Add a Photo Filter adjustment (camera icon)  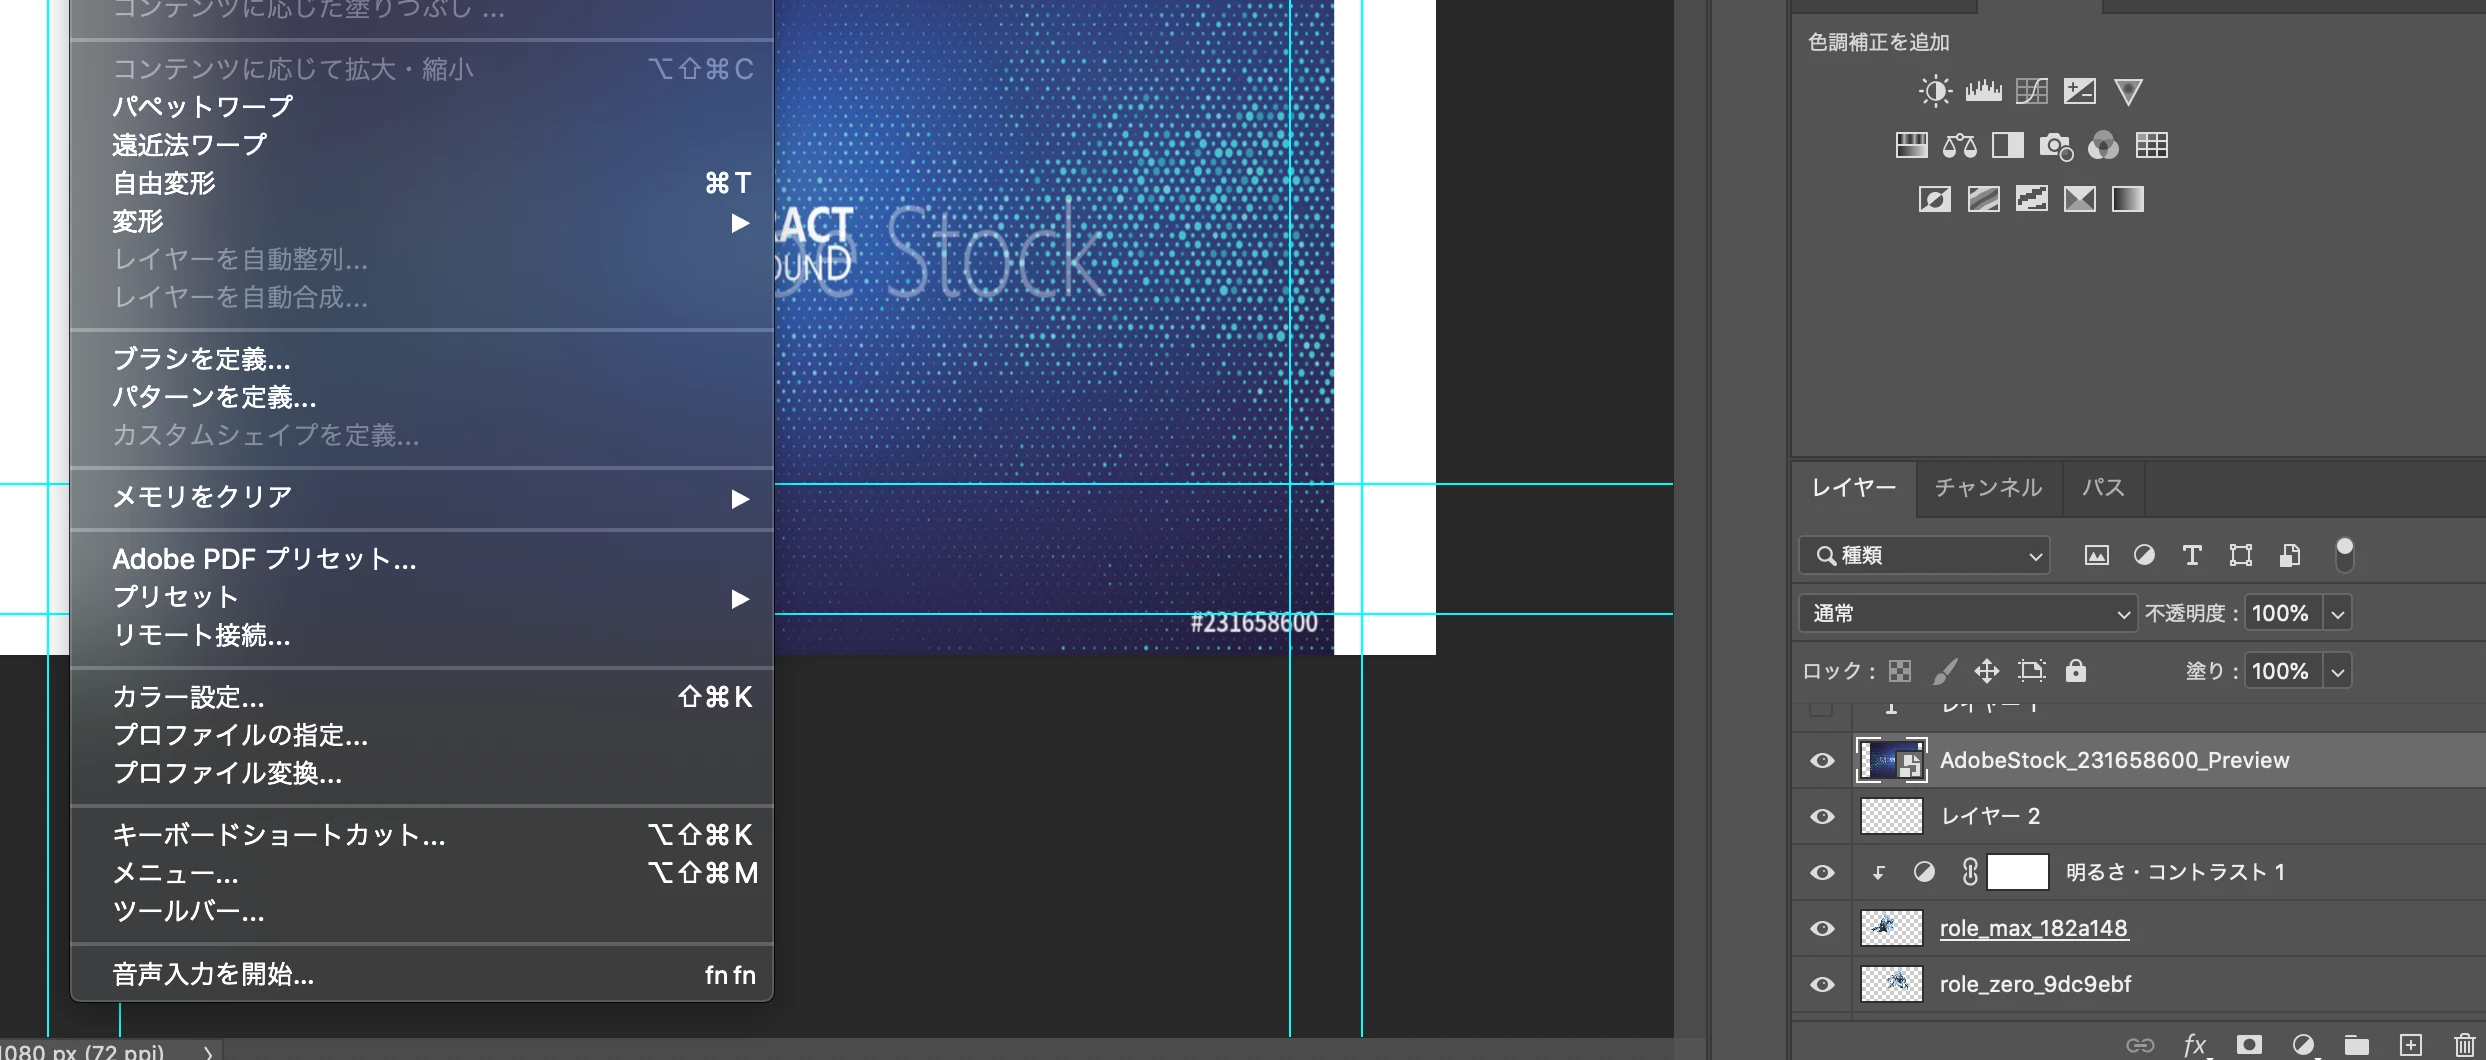point(2055,146)
